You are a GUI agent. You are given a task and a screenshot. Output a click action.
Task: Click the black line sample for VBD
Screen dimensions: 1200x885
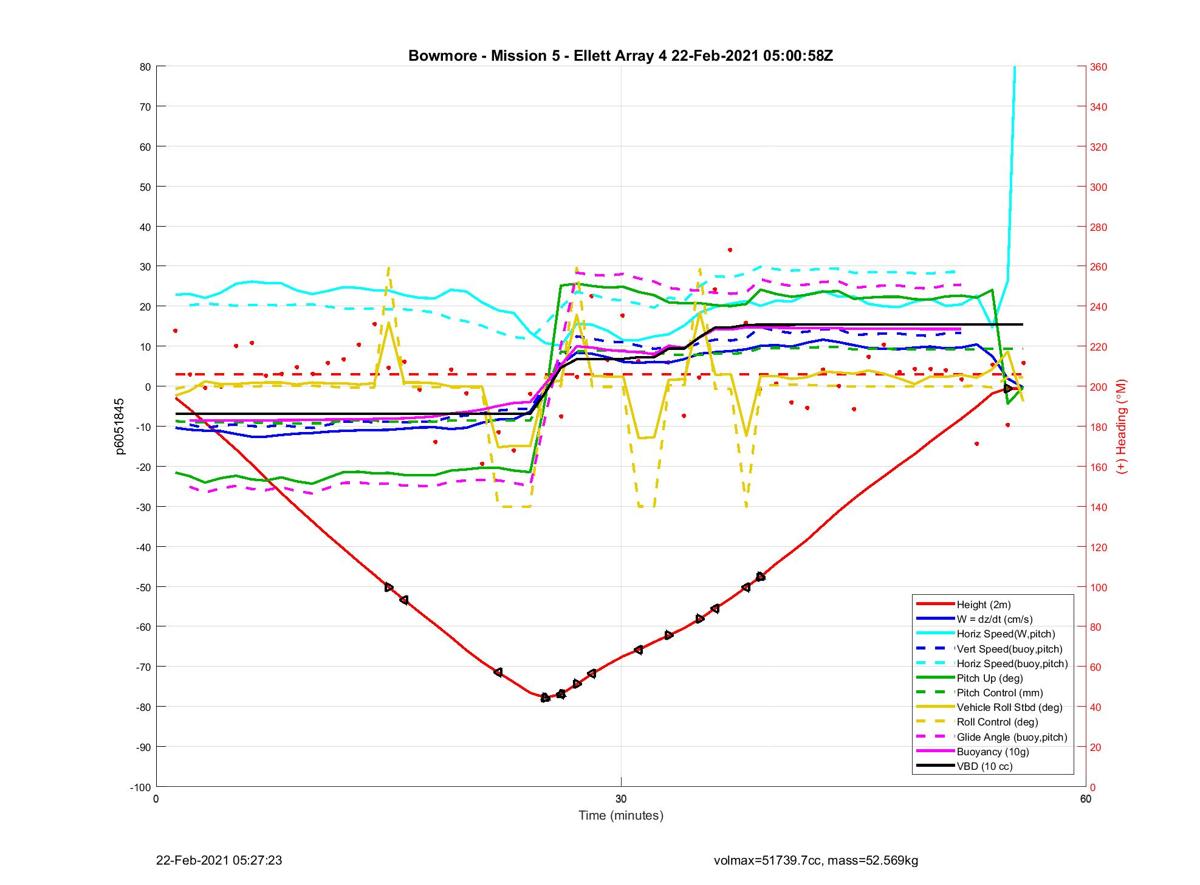tap(934, 766)
